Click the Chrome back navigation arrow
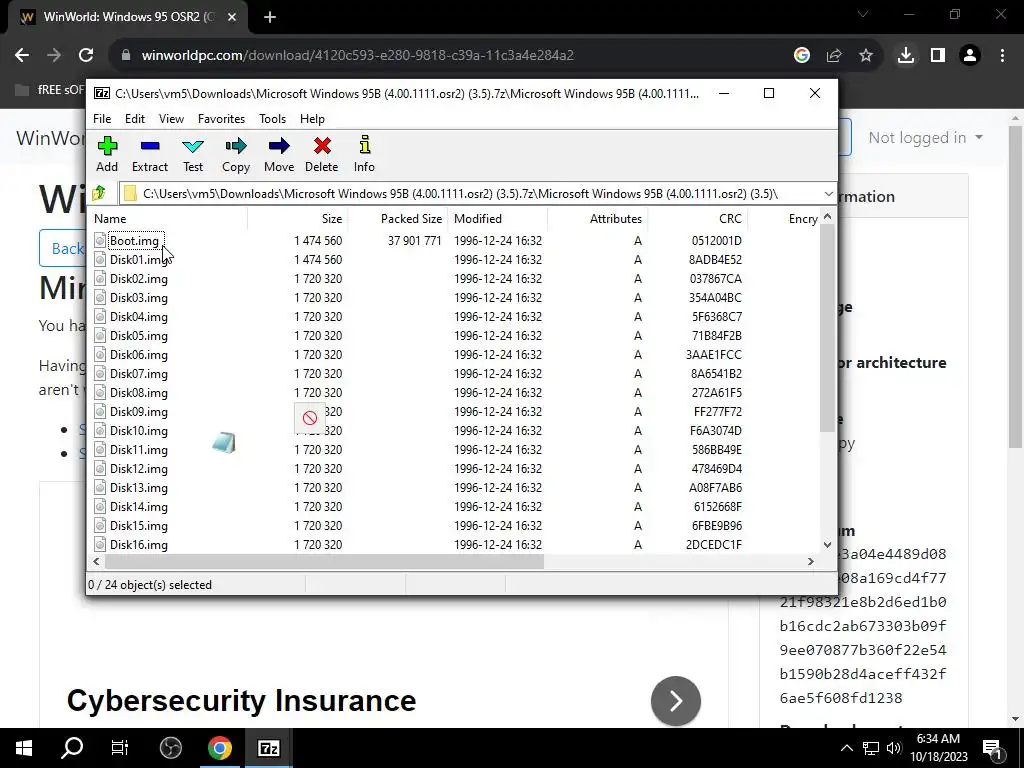Viewport: 1024px width, 768px height. coord(22,56)
